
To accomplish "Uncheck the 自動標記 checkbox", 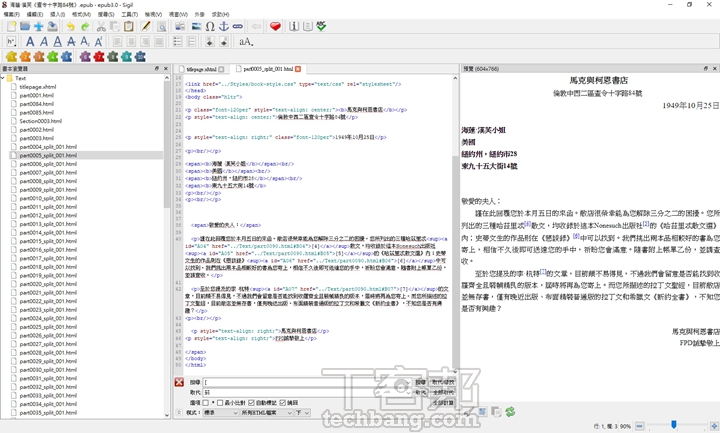I will pyautogui.click(x=251, y=403).
